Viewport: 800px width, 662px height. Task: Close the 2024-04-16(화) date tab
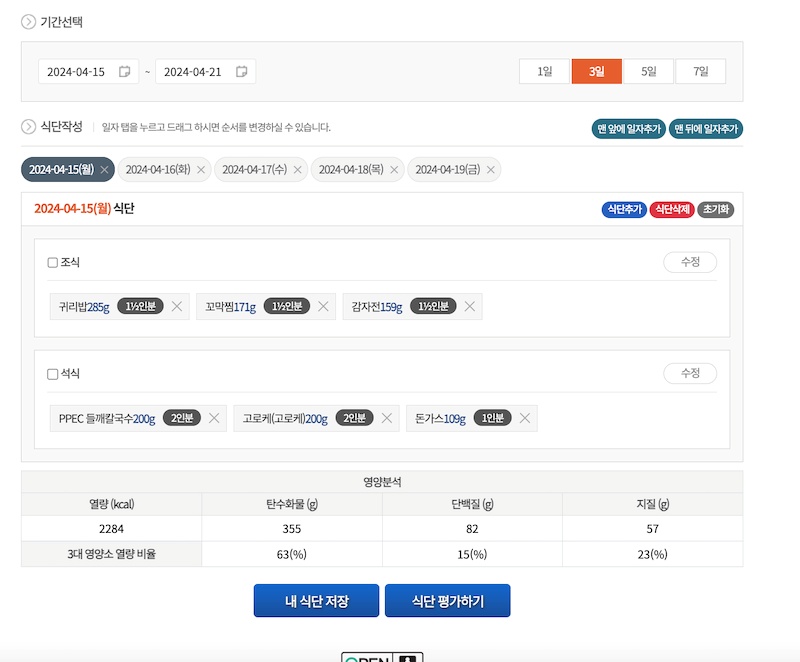click(201, 170)
